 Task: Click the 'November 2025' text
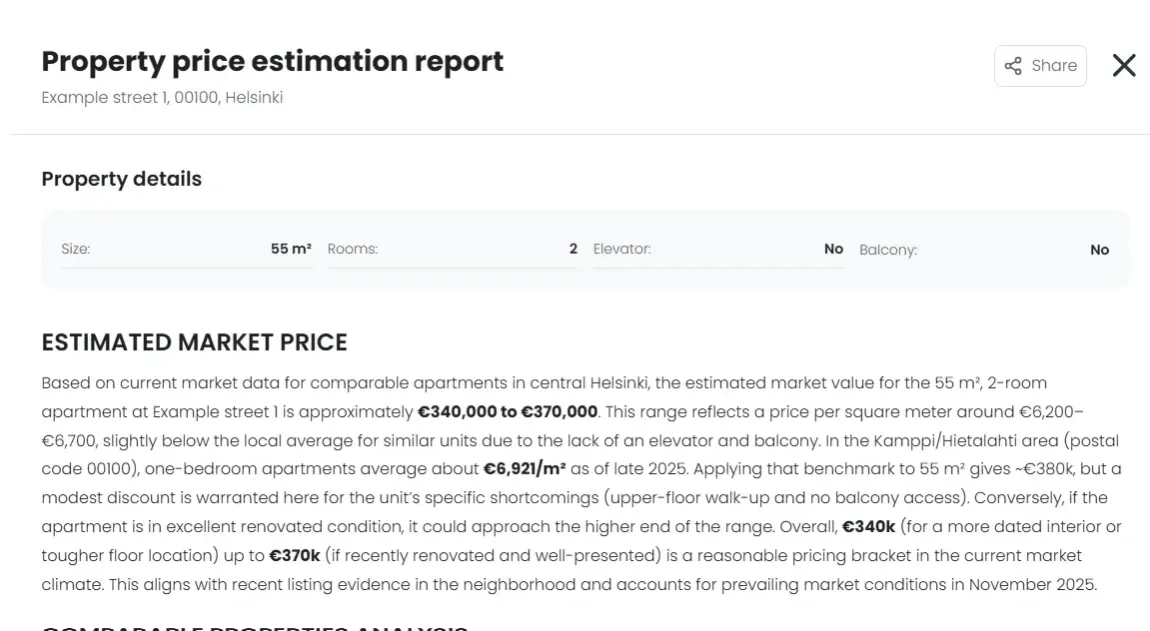[1031, 585]
